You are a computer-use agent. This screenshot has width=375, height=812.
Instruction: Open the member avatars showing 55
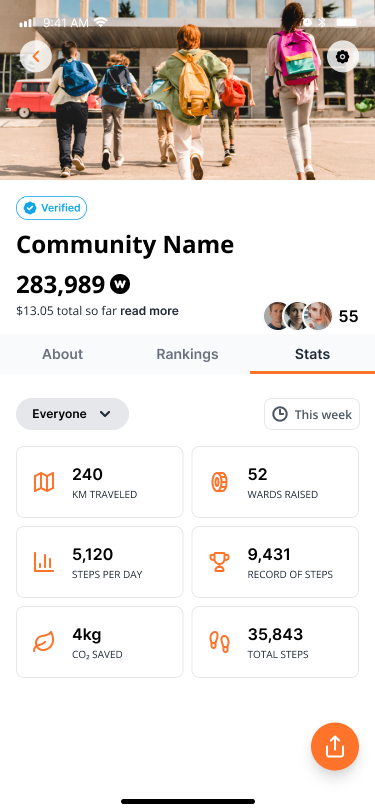(311, 316)
